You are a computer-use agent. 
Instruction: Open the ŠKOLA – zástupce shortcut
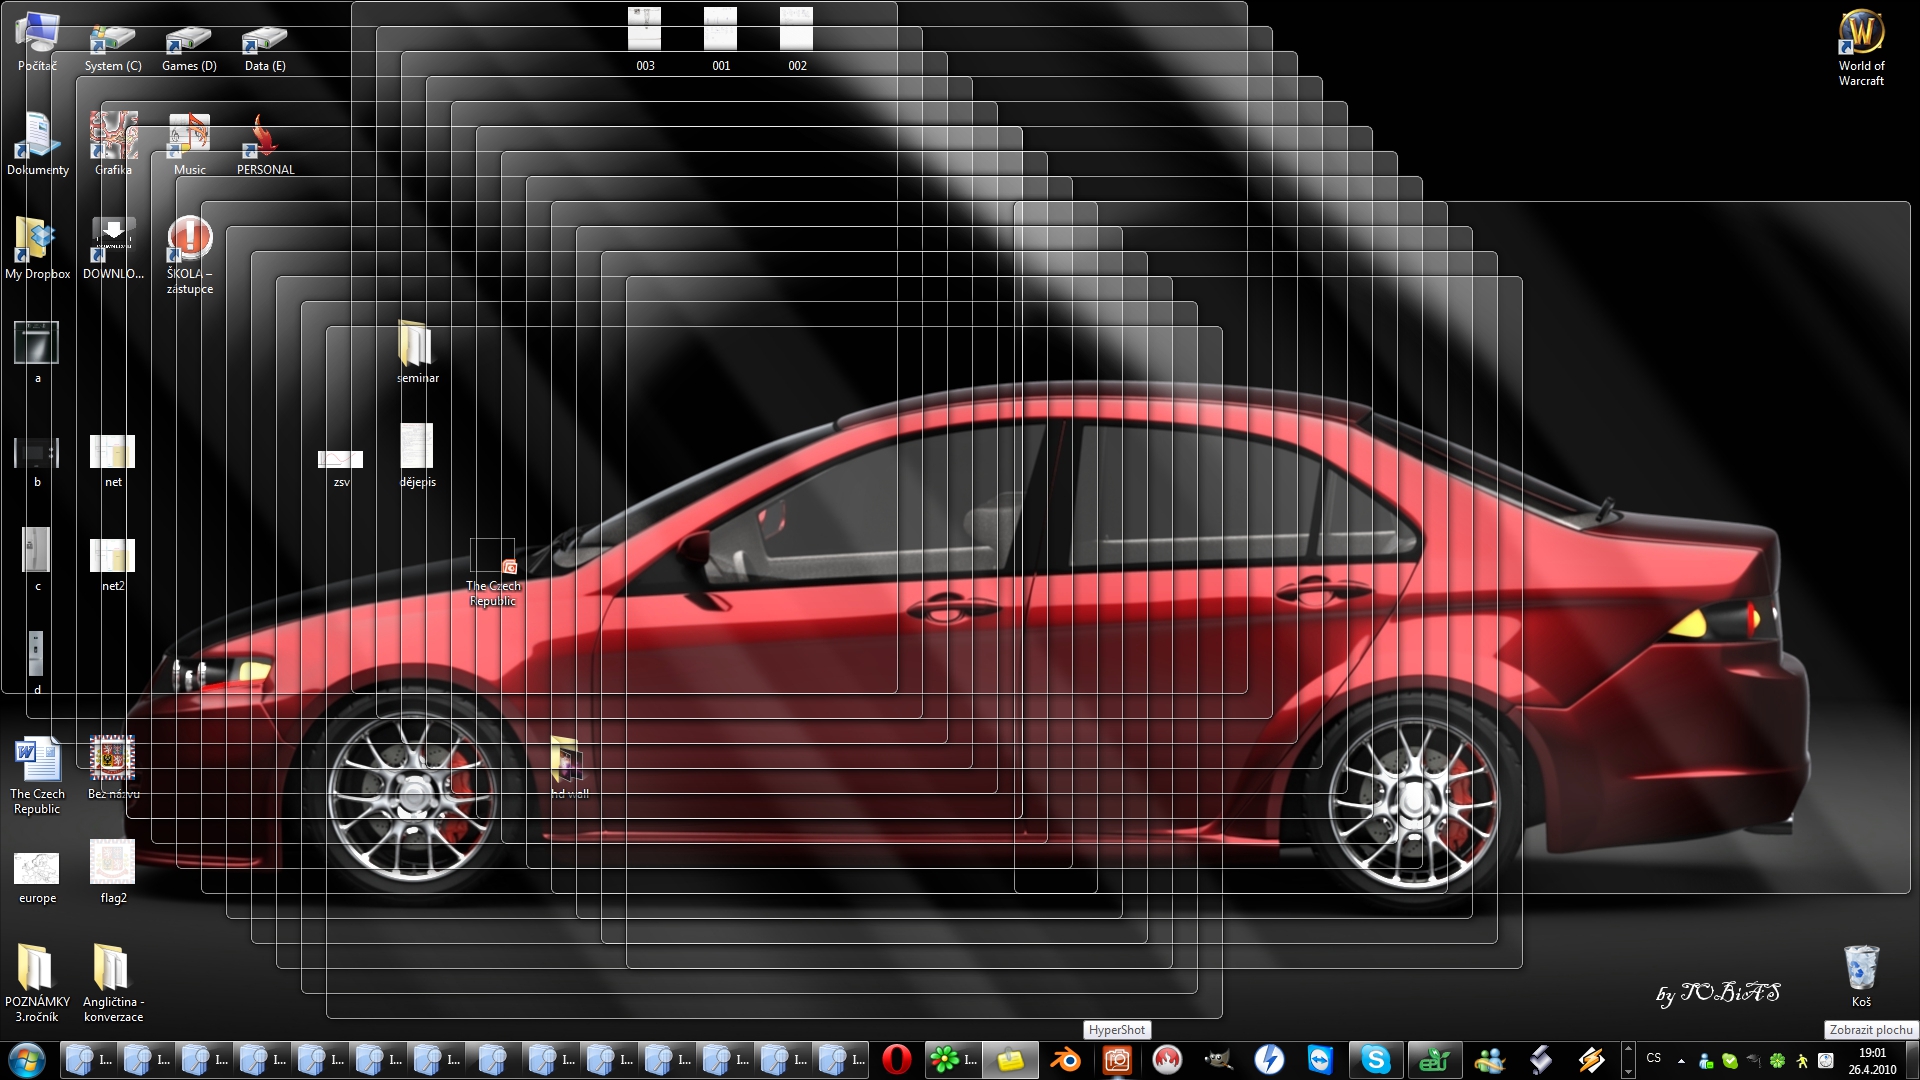click(189, 255)
